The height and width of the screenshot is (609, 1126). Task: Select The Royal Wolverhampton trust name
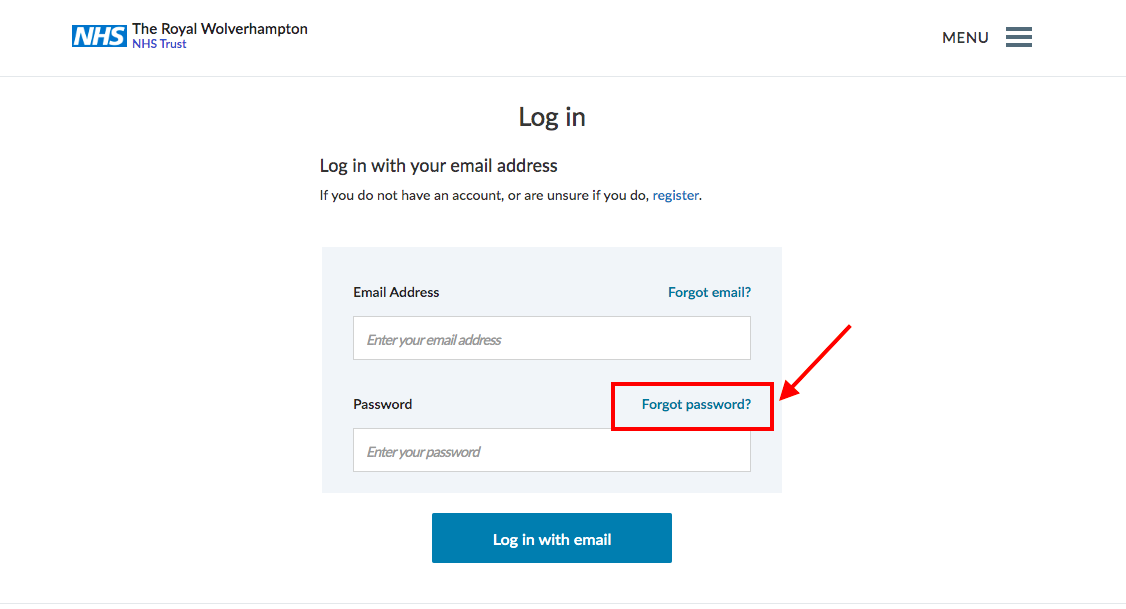pyautogui.click(x=220, y=29)
